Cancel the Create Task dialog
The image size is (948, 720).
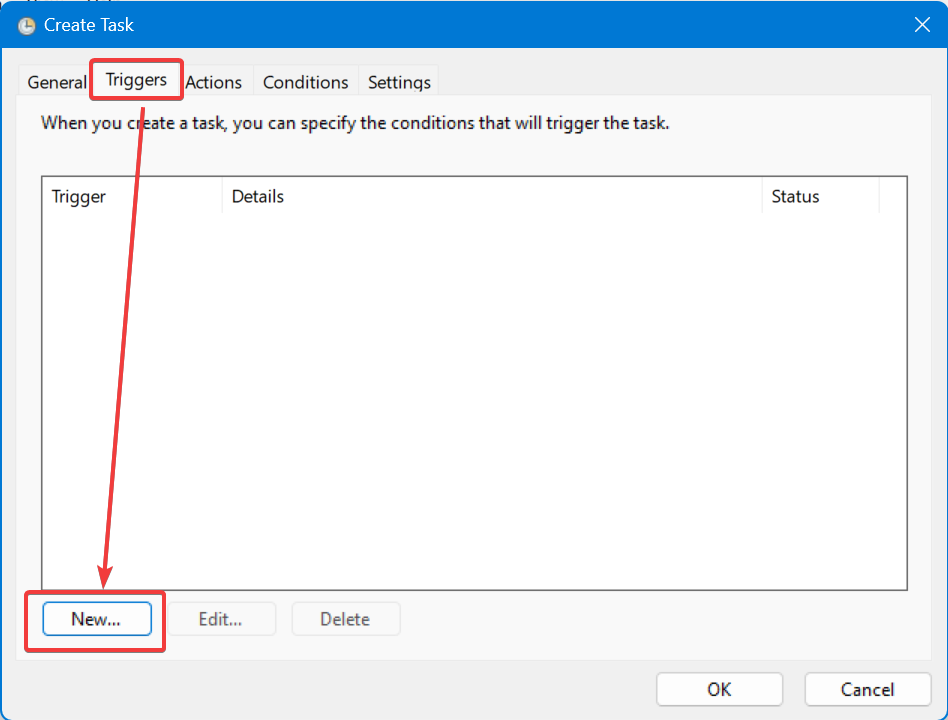[867, 689]
